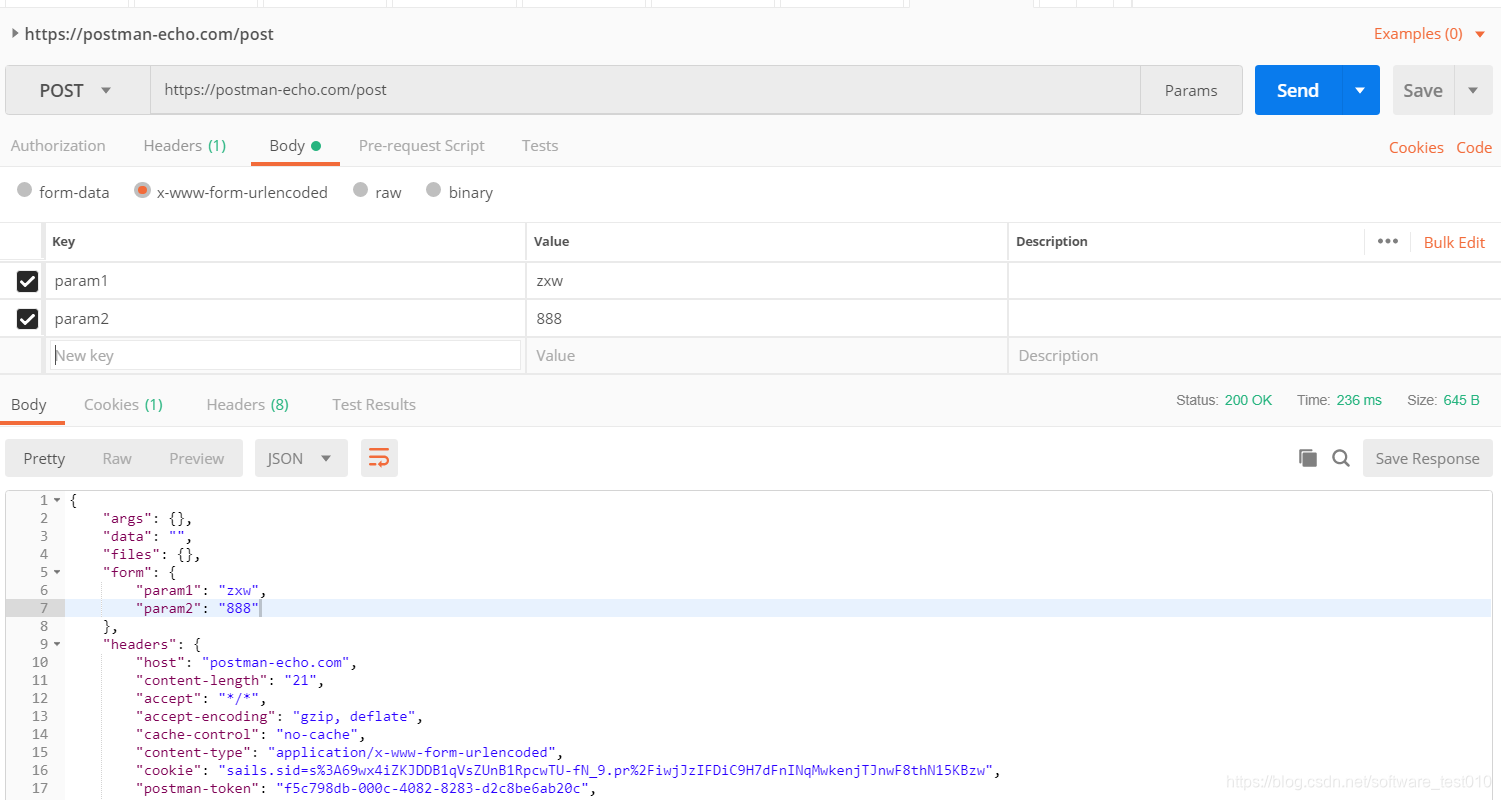Select the request Body tab

click(294, 145)
